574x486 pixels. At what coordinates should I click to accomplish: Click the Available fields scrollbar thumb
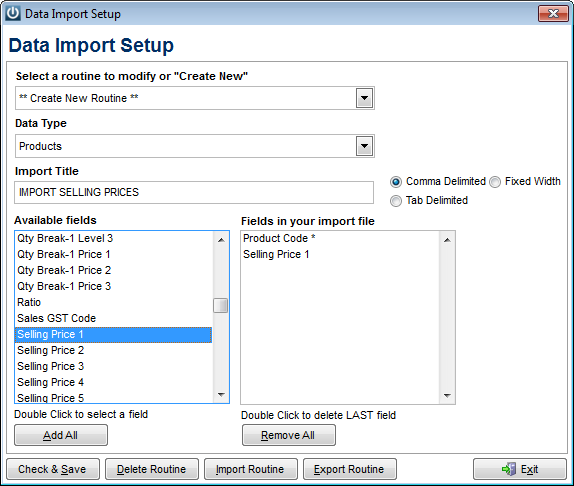coord(221,306)
